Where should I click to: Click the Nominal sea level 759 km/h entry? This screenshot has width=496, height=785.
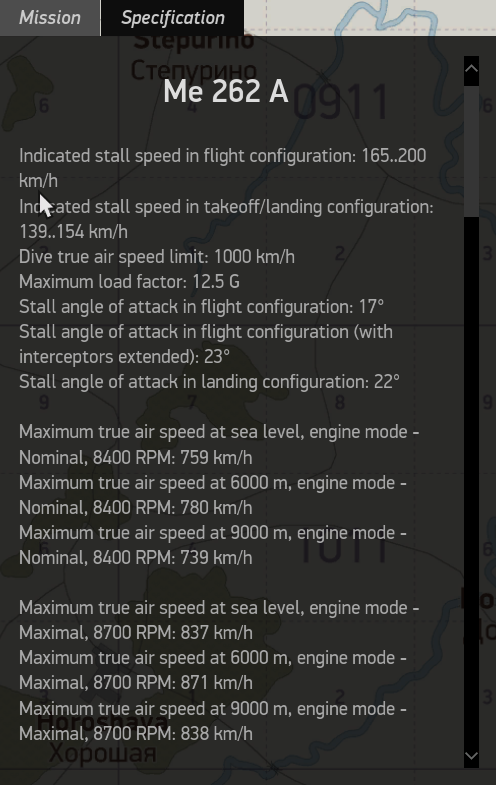[x=219, y=445]
